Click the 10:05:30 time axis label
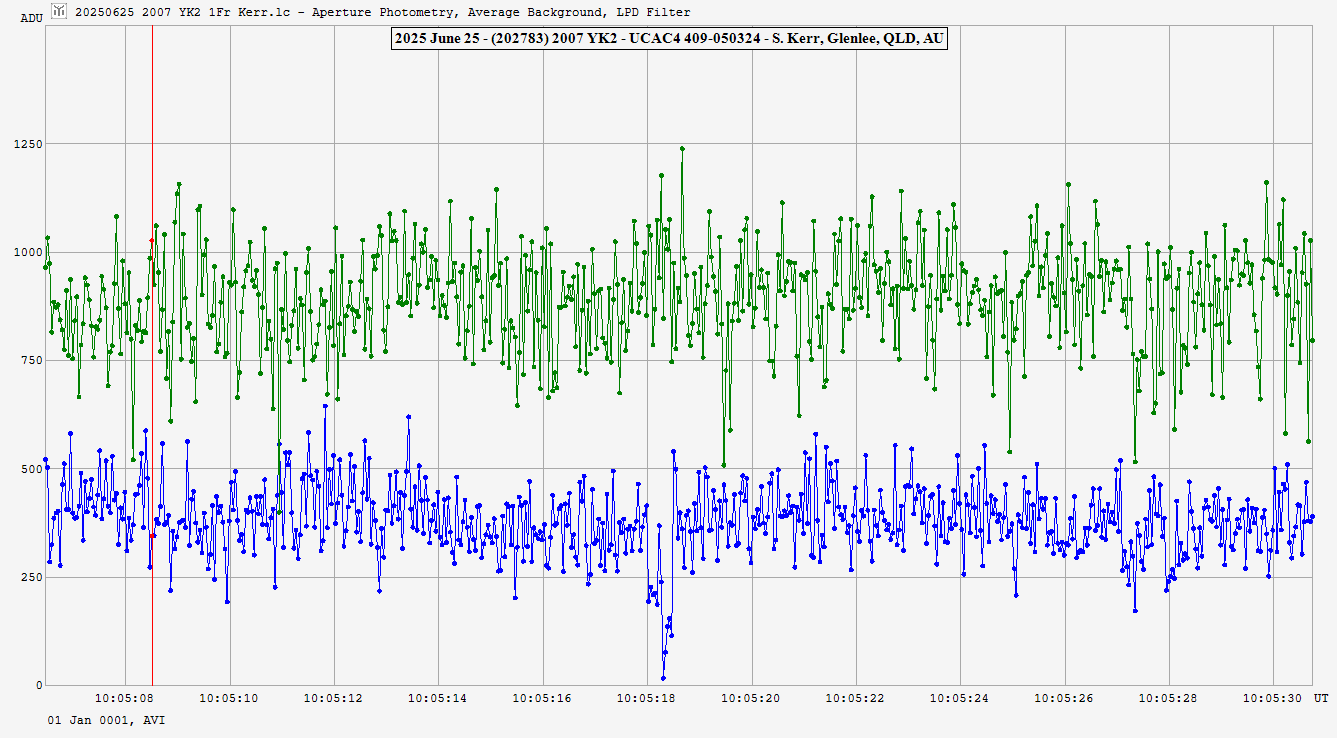 1273,698
